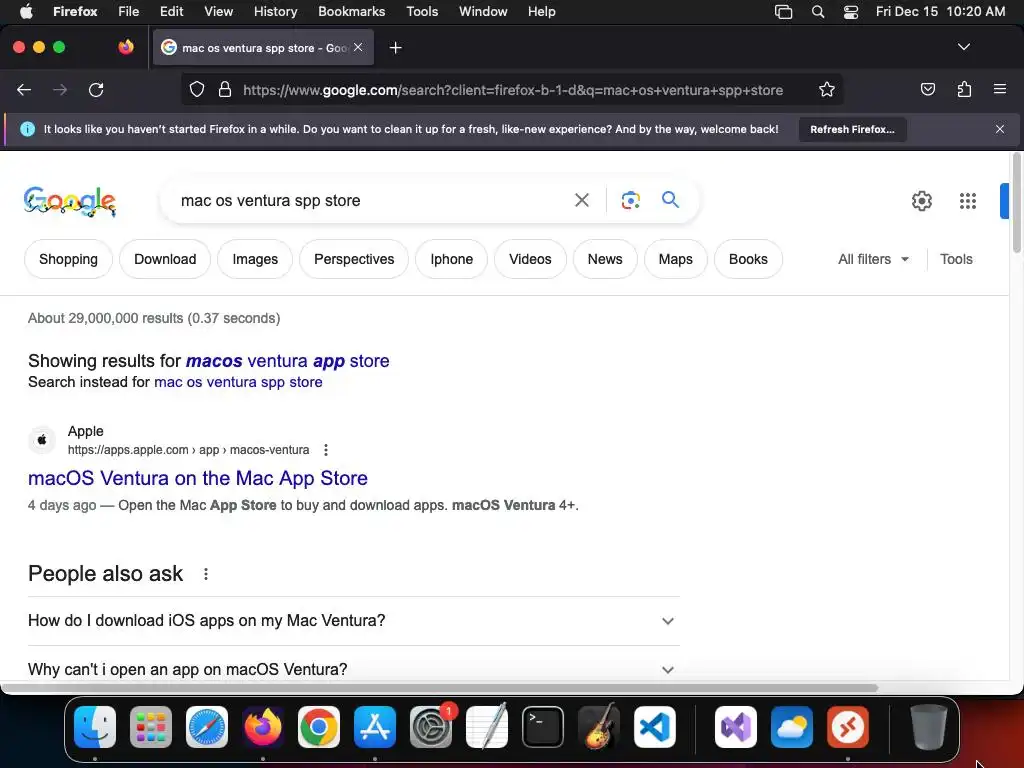Open more options for Apple result

[326, 450]
